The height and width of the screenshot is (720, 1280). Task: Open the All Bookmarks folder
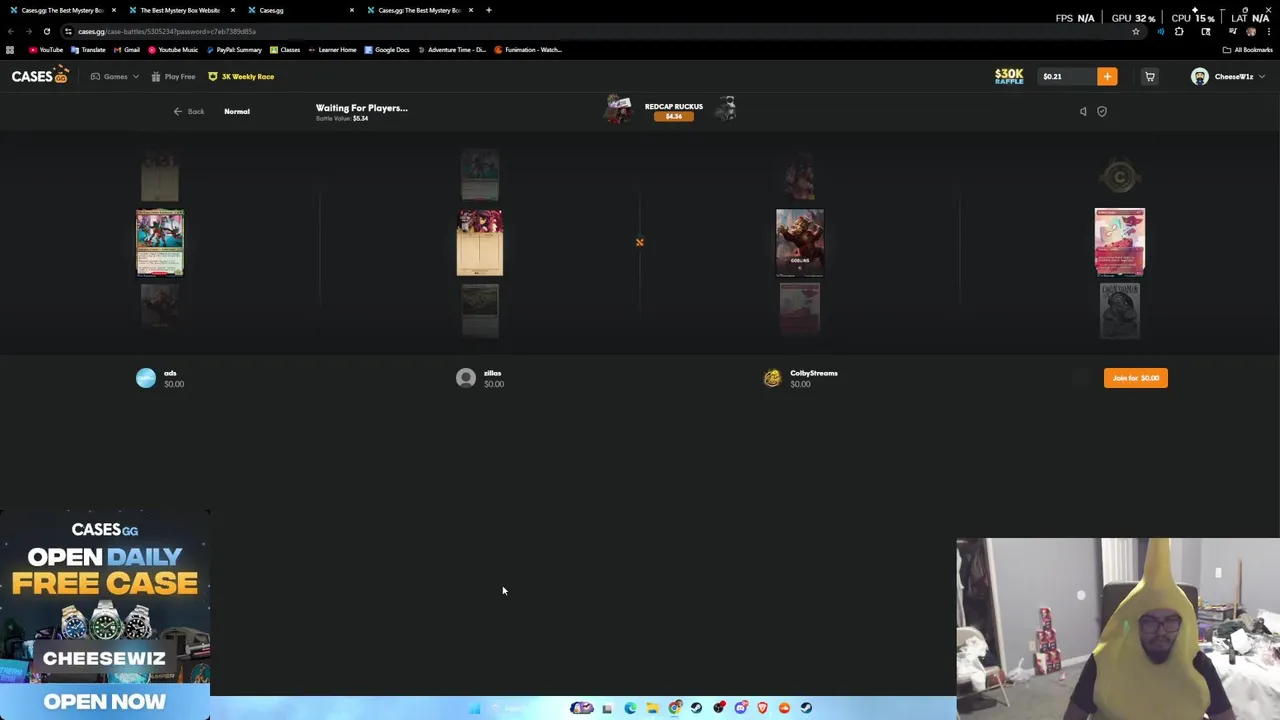(1248, 50)
